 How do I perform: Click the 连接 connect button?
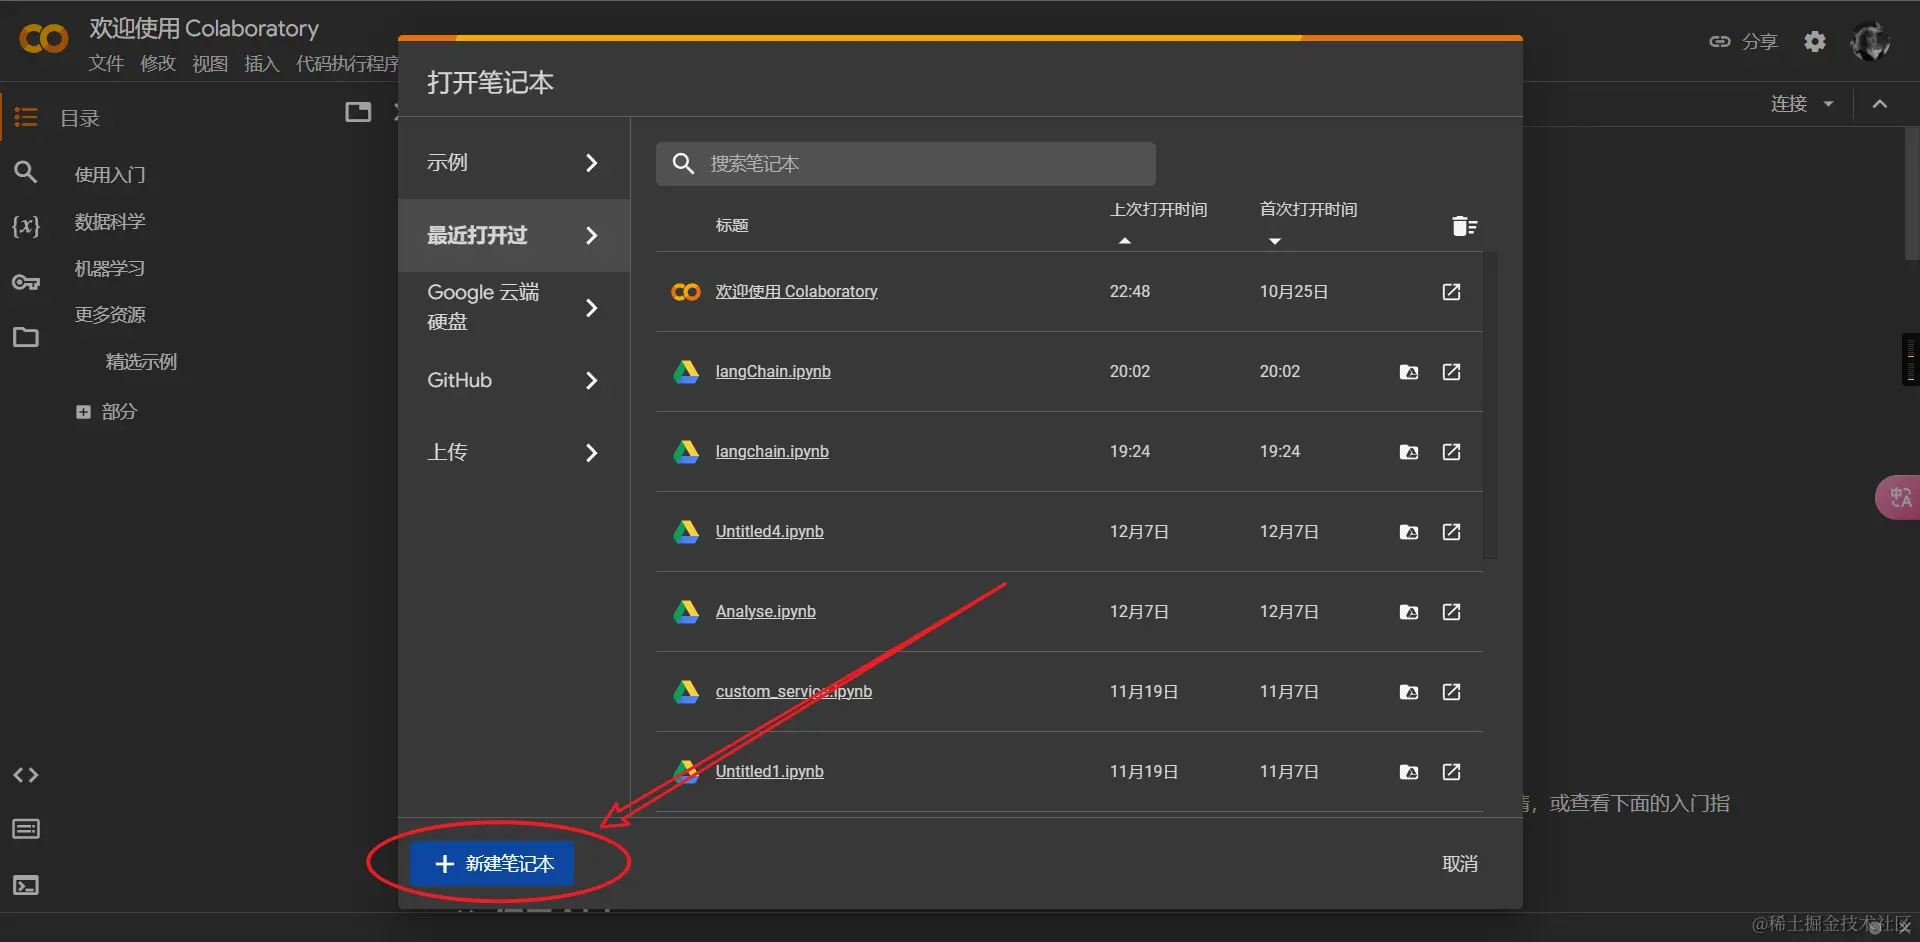pos(1788,104)
